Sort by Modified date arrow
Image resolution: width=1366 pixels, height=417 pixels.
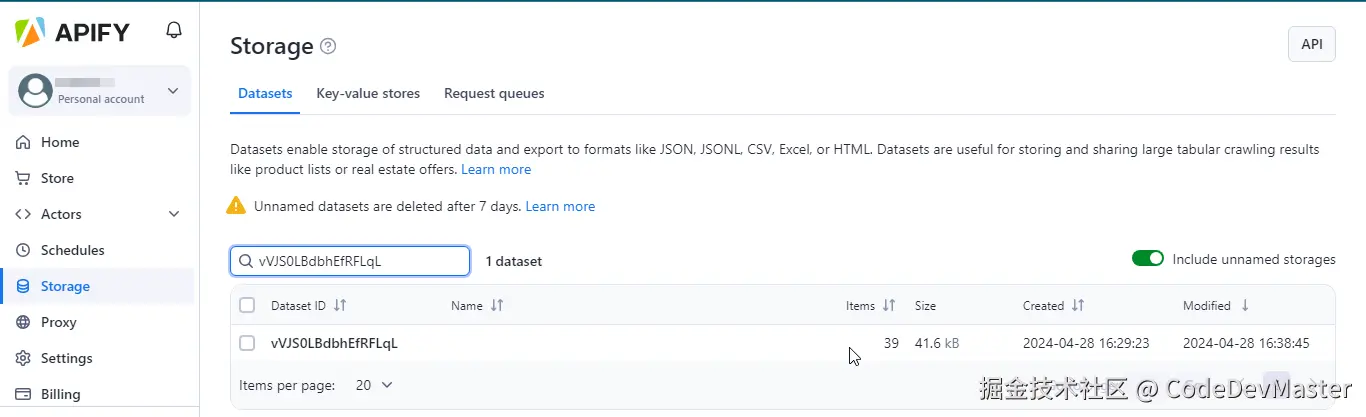(x=1245, y=305)
